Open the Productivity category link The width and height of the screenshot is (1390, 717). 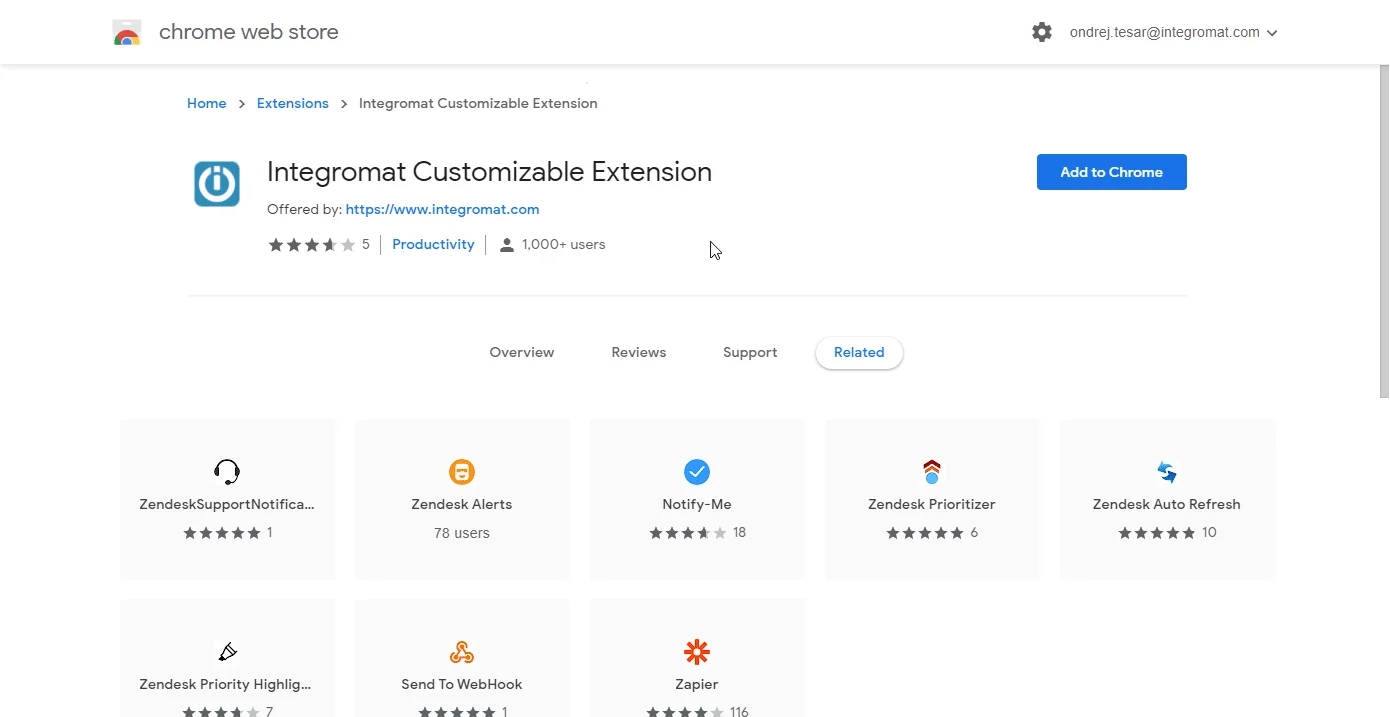[433, 244]
